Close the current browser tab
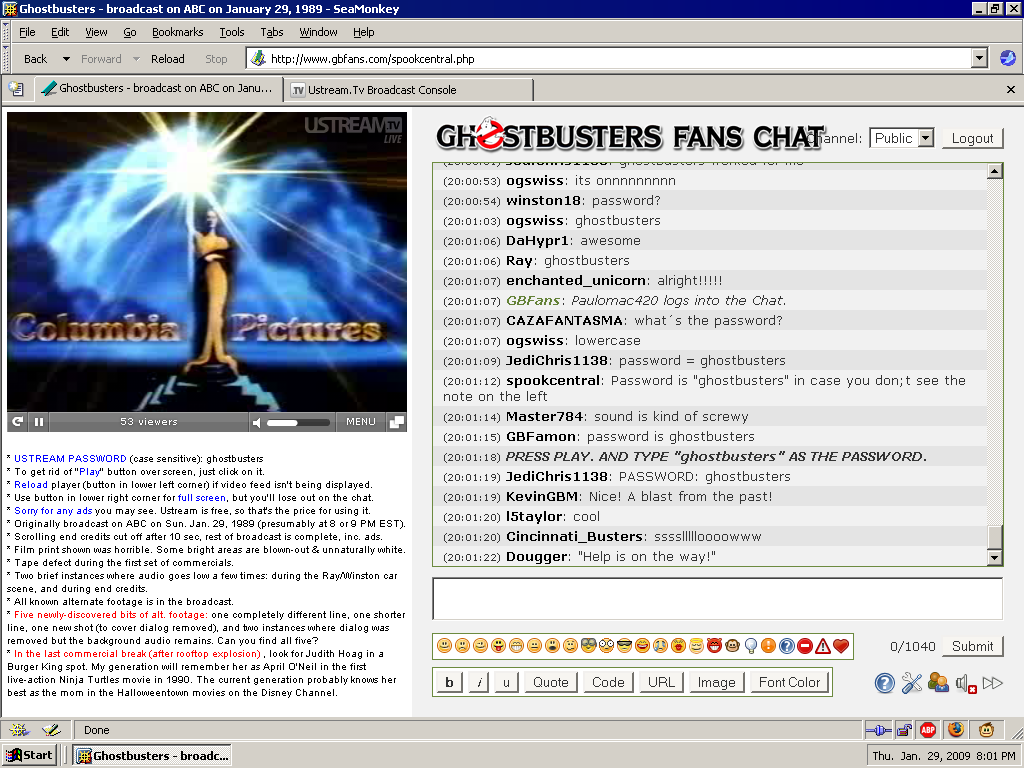Screen dimensions: 1024x768 click(x=1011, y=89)
